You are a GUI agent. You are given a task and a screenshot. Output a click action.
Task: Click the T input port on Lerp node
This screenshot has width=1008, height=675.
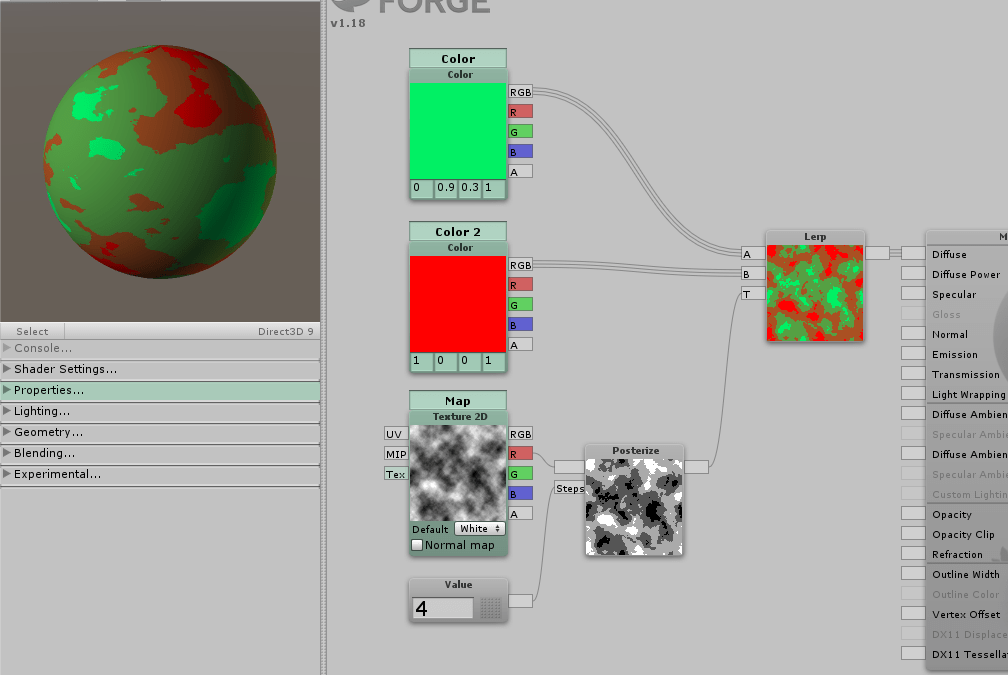(752, 294)
